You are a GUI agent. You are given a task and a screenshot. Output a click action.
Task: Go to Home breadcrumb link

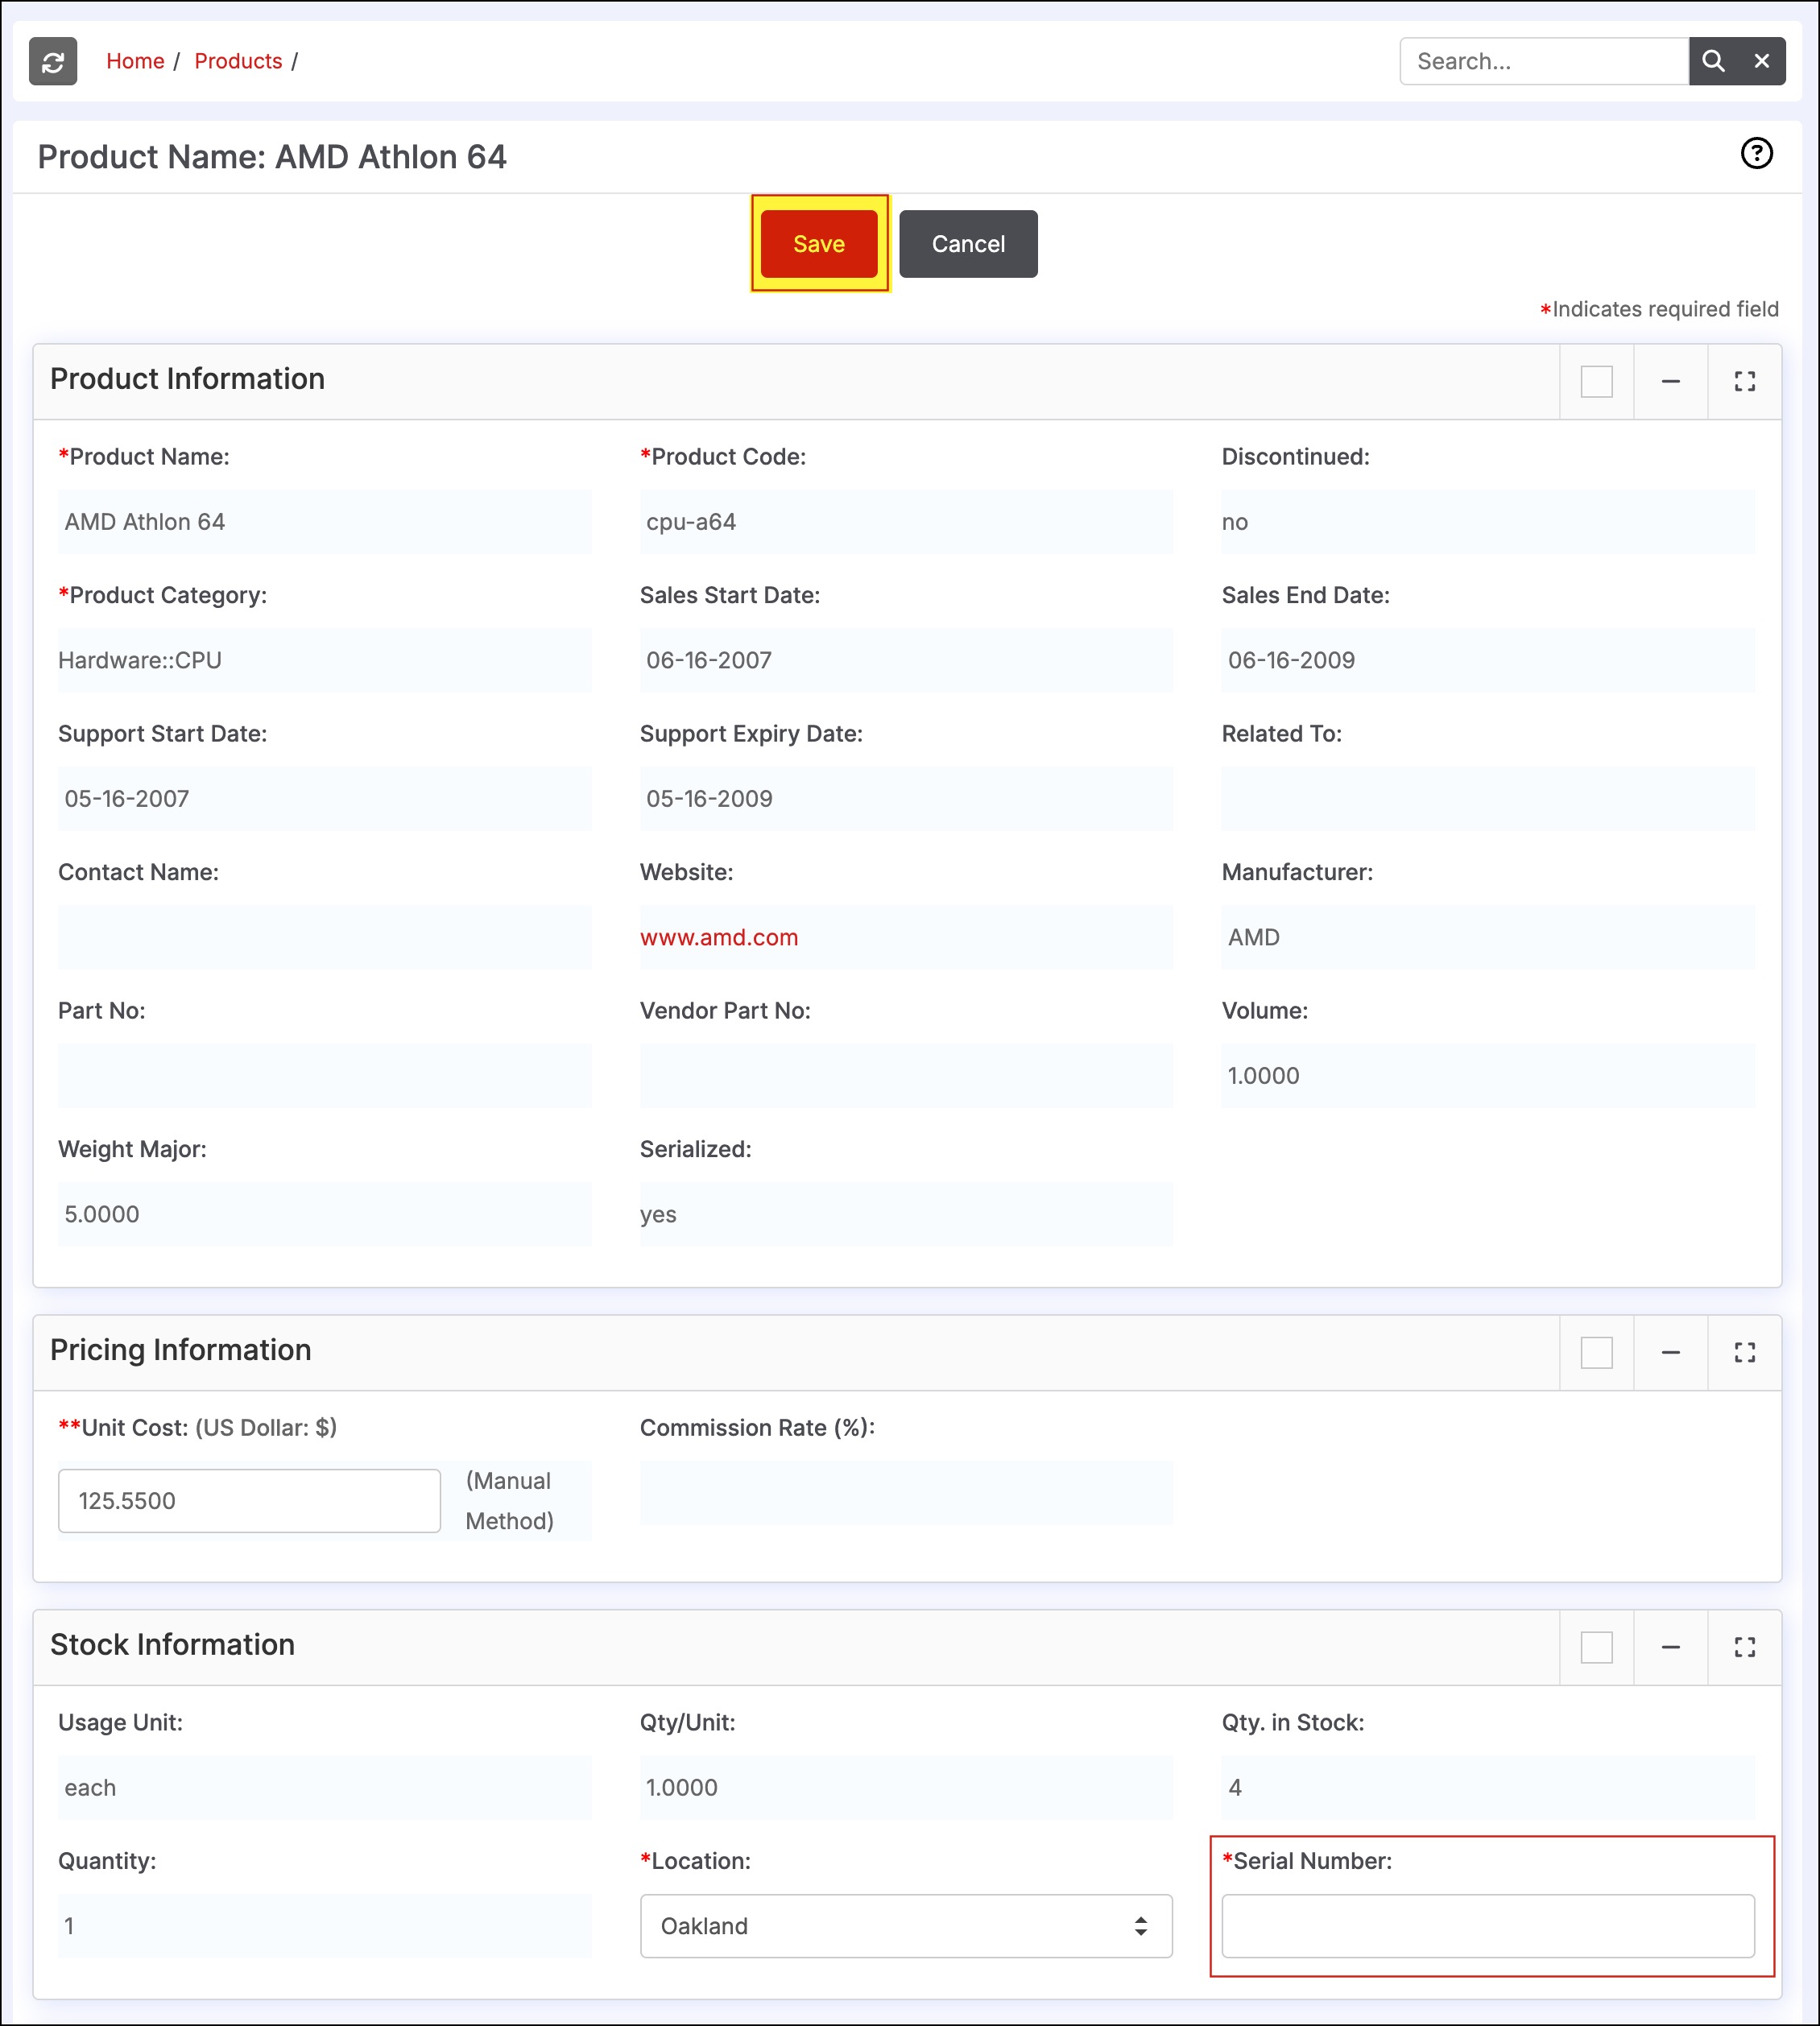(x=135, y=61)
